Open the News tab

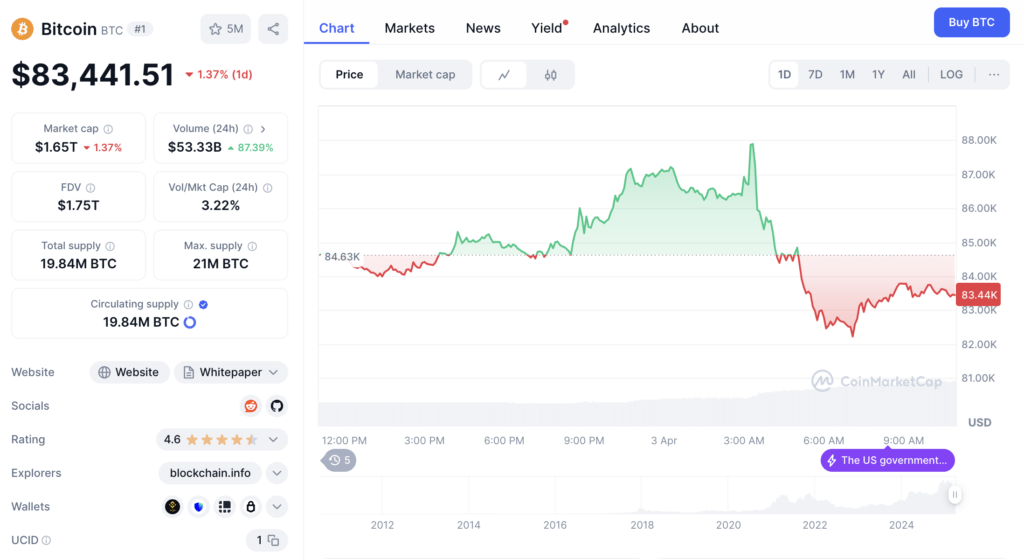pyautogui.click(x=483, y=28)
